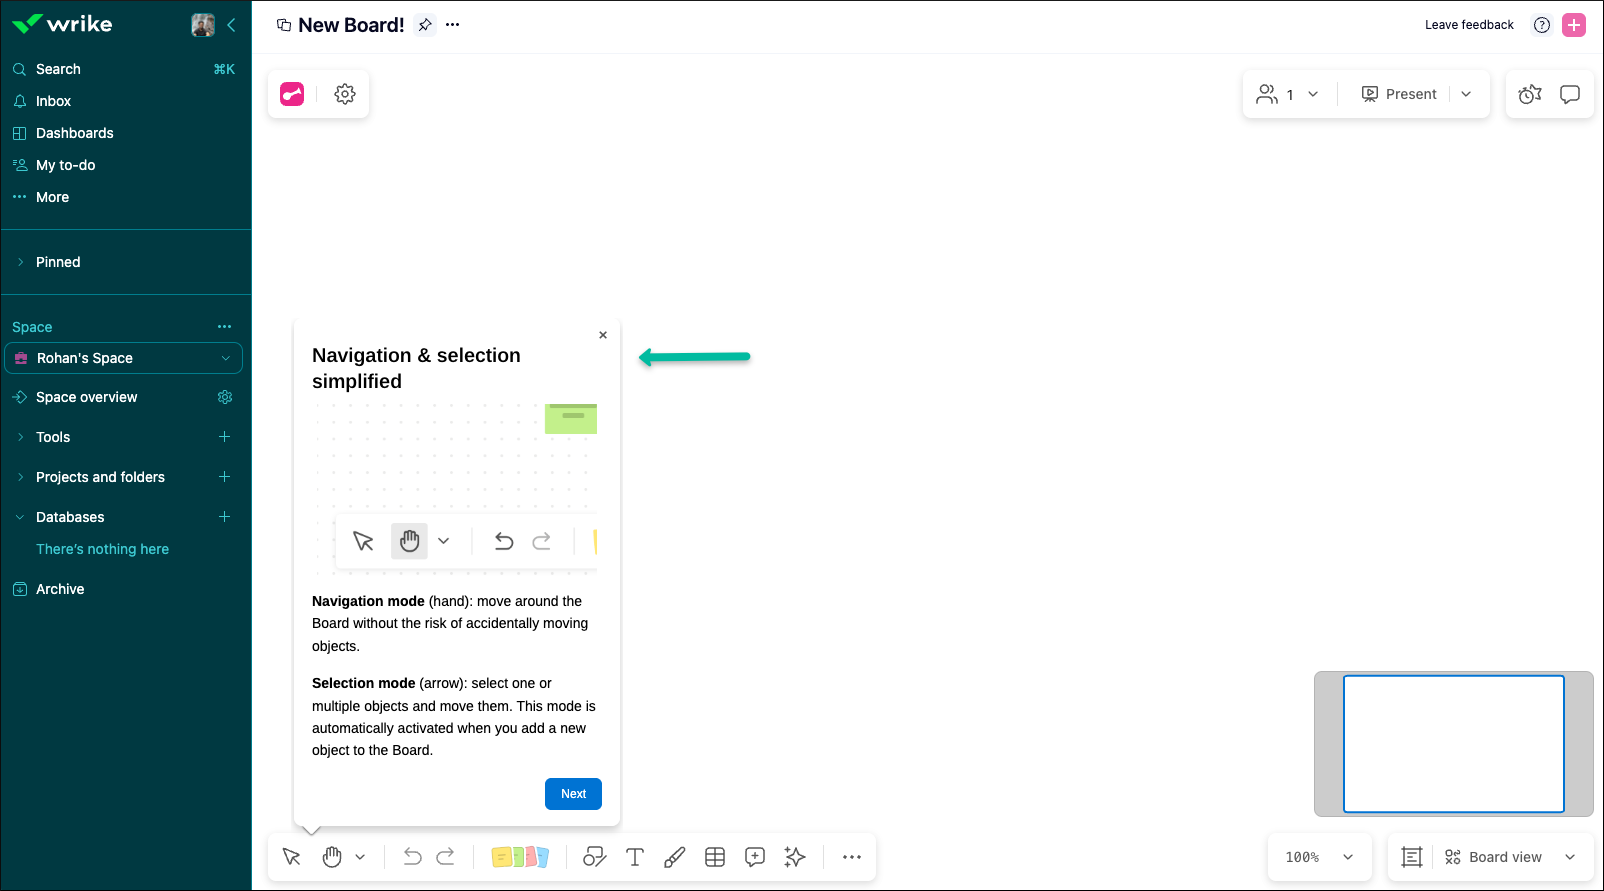Toggle pin for New Board!

(x=425, y=25)
